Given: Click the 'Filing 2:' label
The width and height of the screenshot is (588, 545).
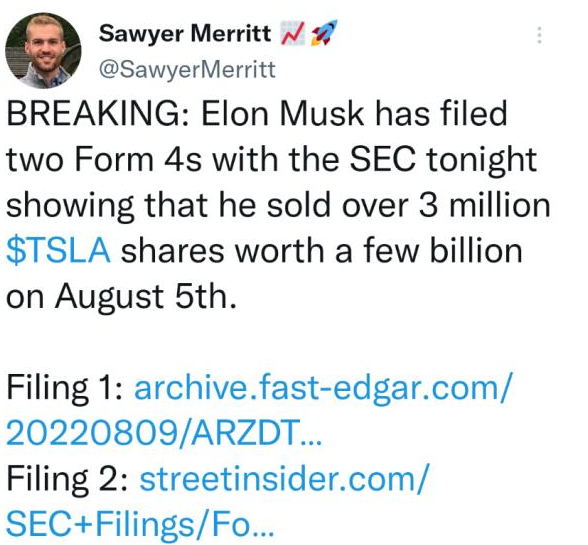Looking at the screenshot, I should [x=68, y=480].
